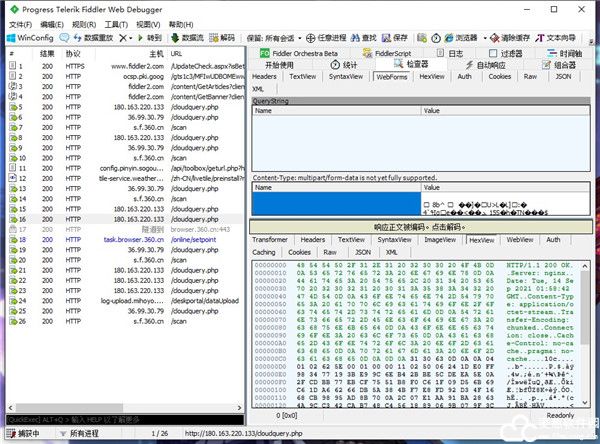Open the 日志 log tab
This screenshot has height=444, width=600.
(450, 53)
